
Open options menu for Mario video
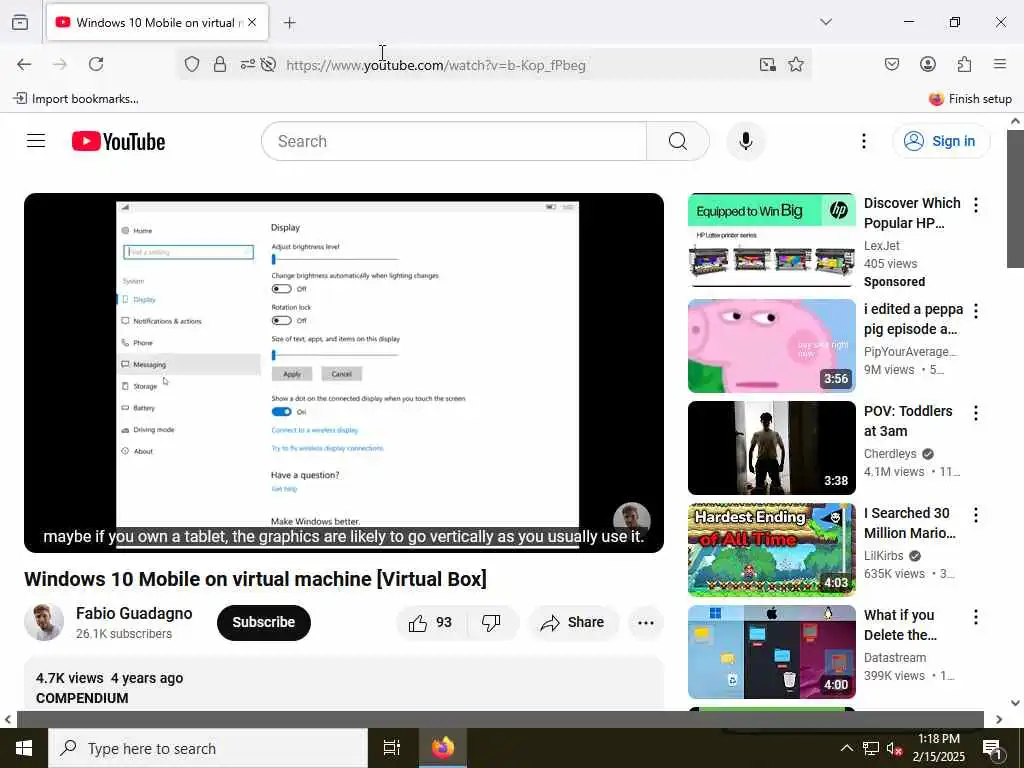(976, 515)
